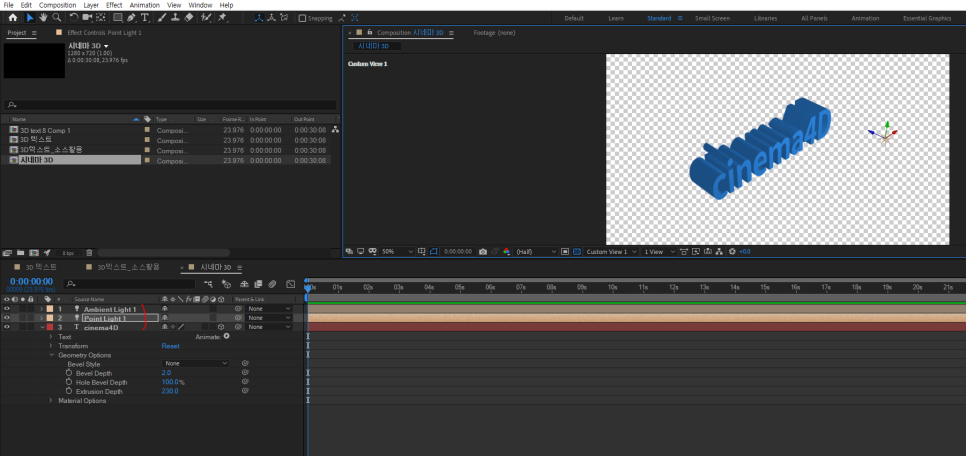Collapse the Geometry Options group
Viewport: 966px width, 456px height.
51,355
